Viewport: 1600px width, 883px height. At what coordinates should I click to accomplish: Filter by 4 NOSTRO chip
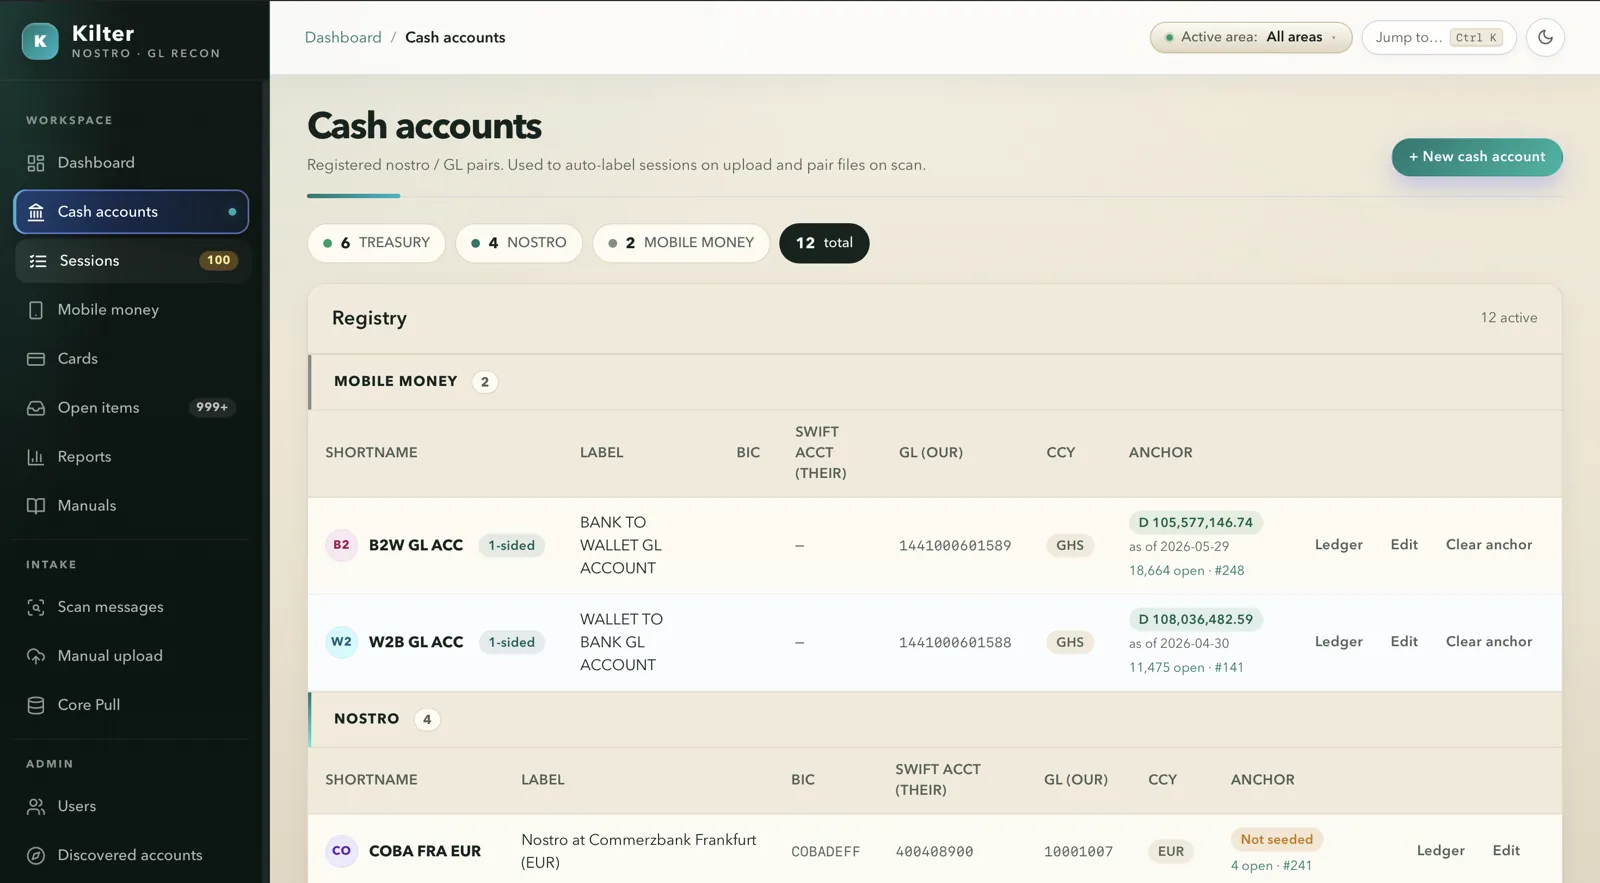[518, 243]
